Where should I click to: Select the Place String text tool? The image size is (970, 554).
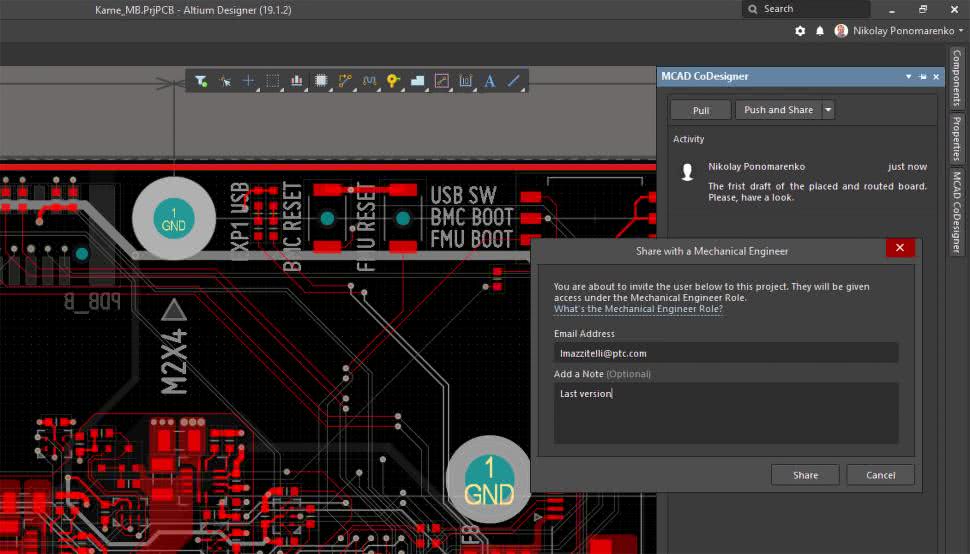[x=490, y=81]
